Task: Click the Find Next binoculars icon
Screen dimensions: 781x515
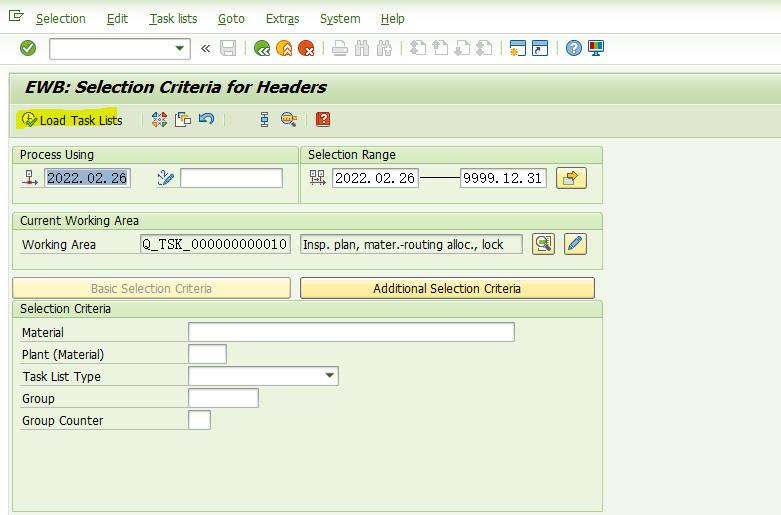Action: pyautogui.click(x=384, y=48)
